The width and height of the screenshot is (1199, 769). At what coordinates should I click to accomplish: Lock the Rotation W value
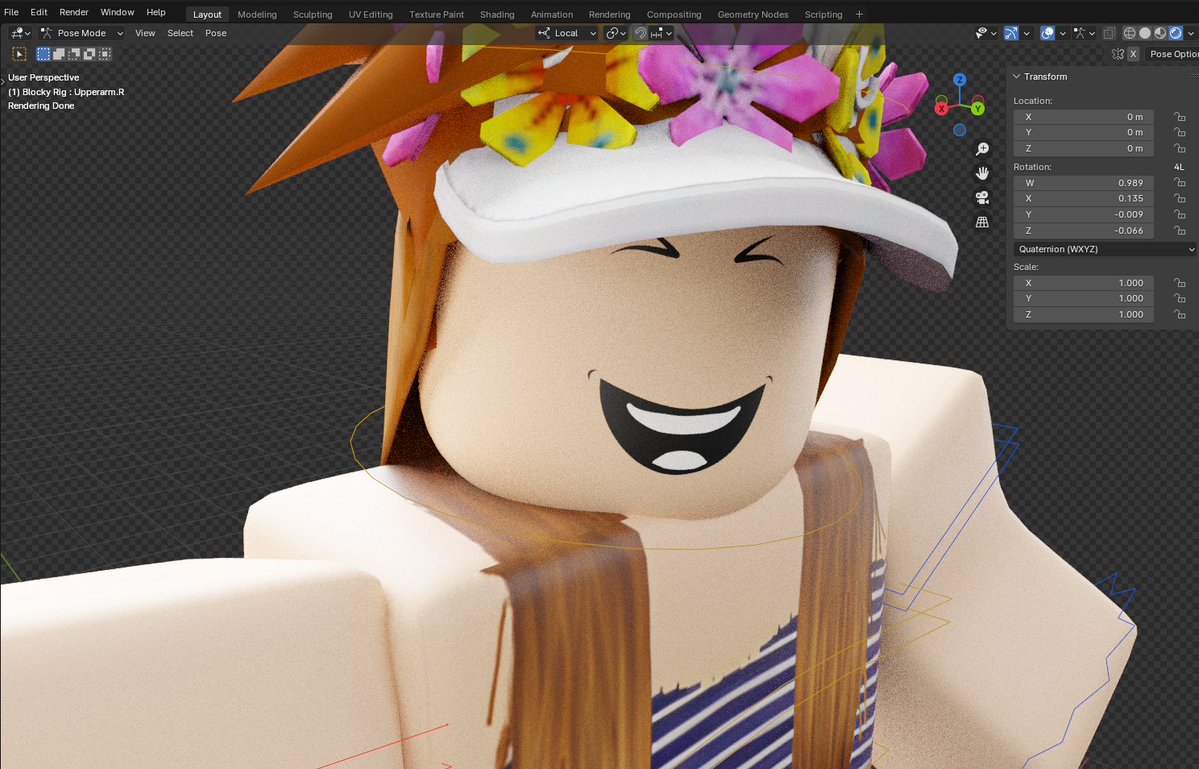tap(1180, 183)
